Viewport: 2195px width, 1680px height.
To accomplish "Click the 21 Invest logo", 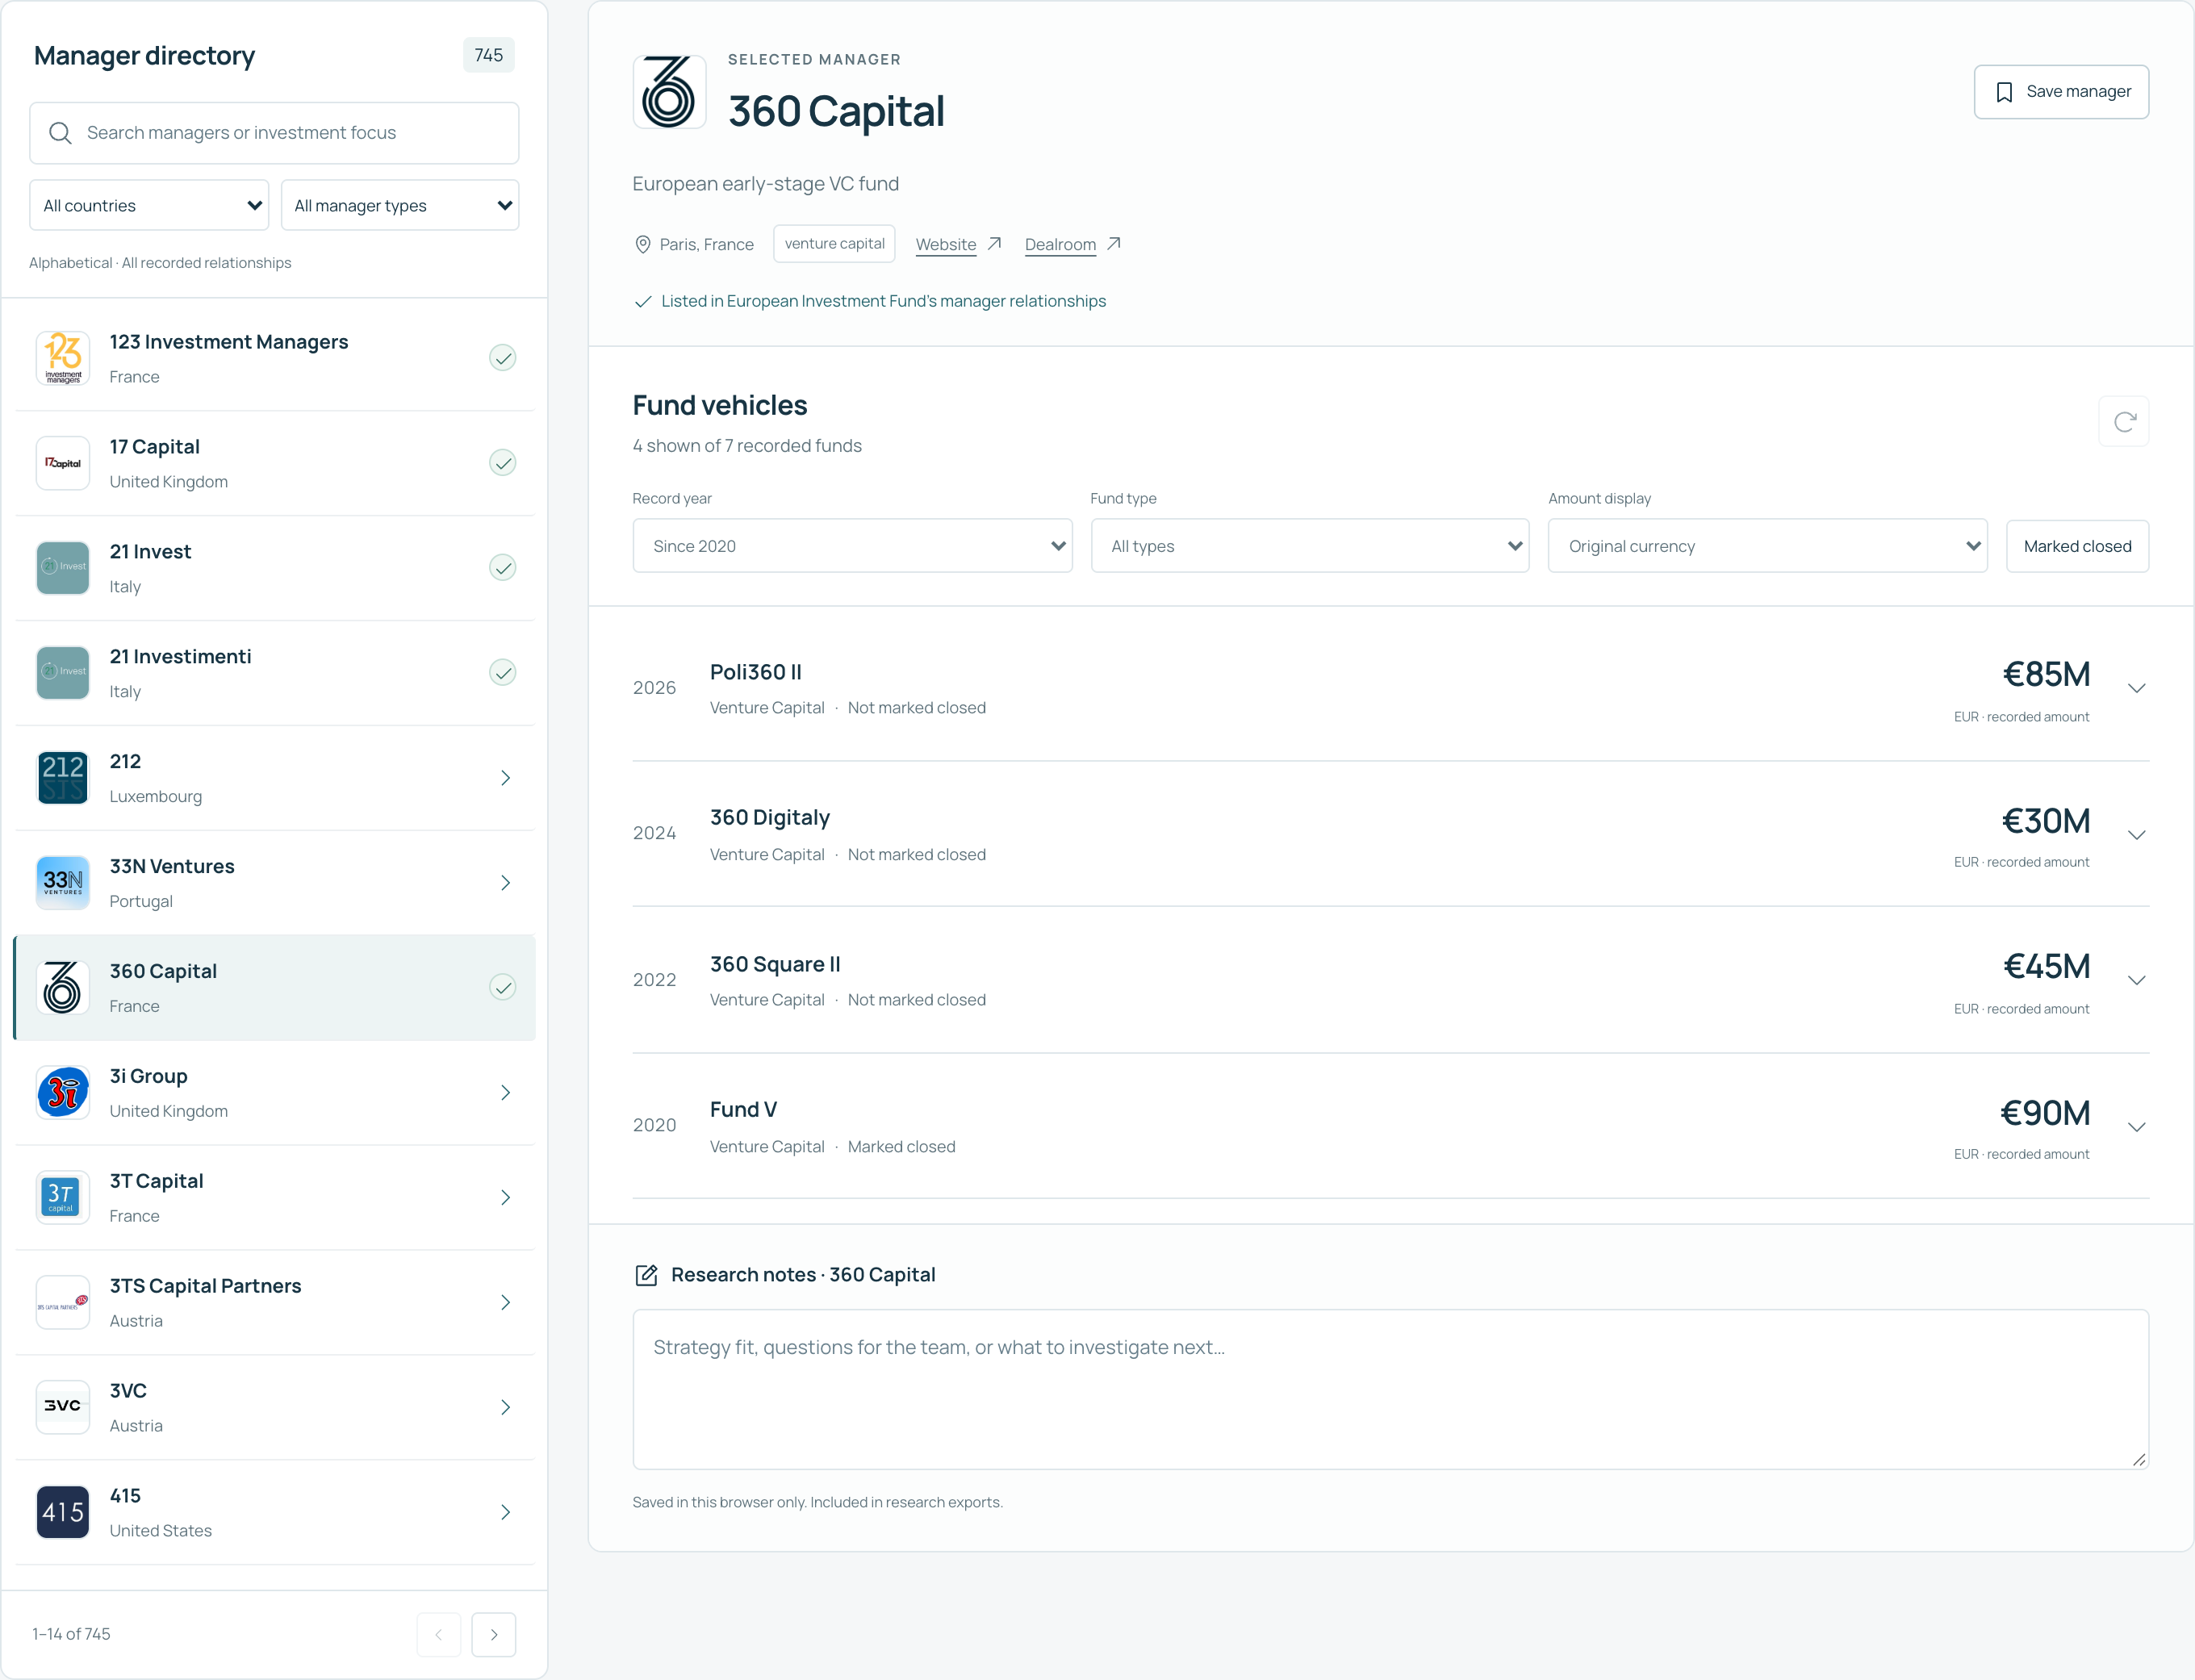I will 63,568.
